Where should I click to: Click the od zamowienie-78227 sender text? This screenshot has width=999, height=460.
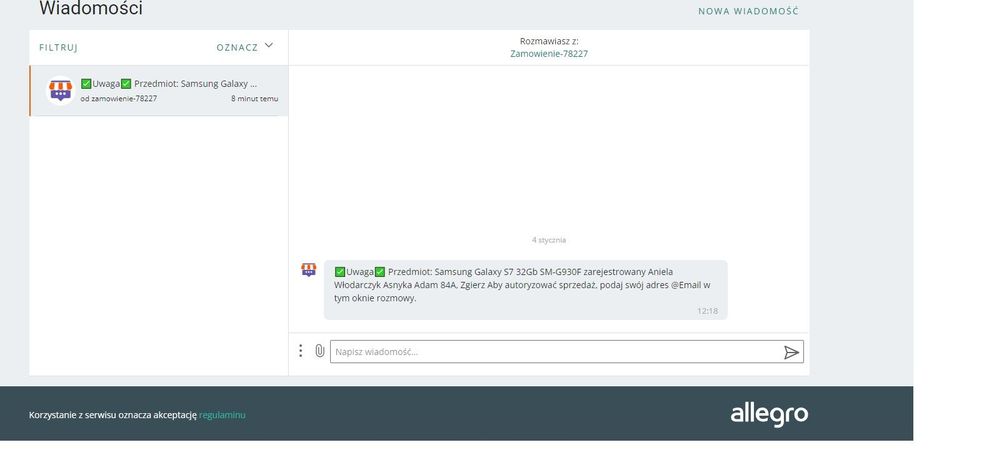tap(119, 99)
